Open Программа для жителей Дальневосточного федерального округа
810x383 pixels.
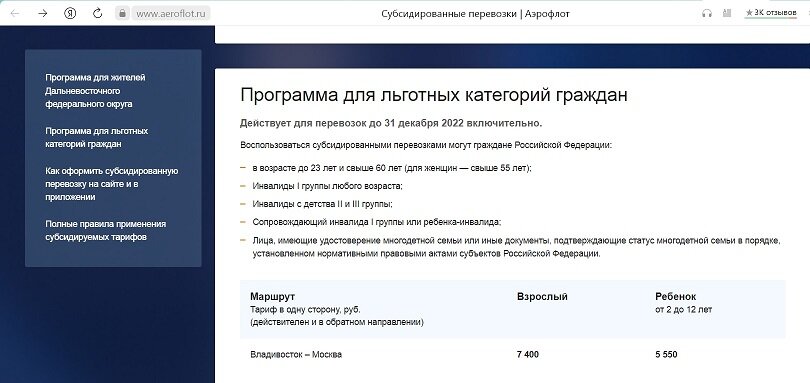tap(96, 90)
